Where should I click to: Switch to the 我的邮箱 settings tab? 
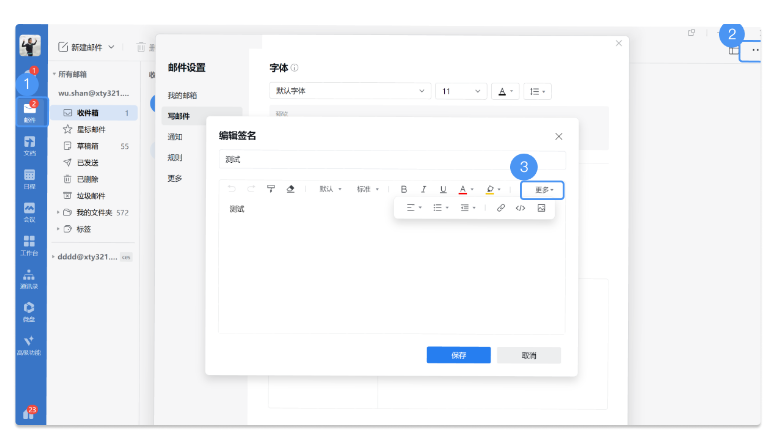(x=182, y=95)
